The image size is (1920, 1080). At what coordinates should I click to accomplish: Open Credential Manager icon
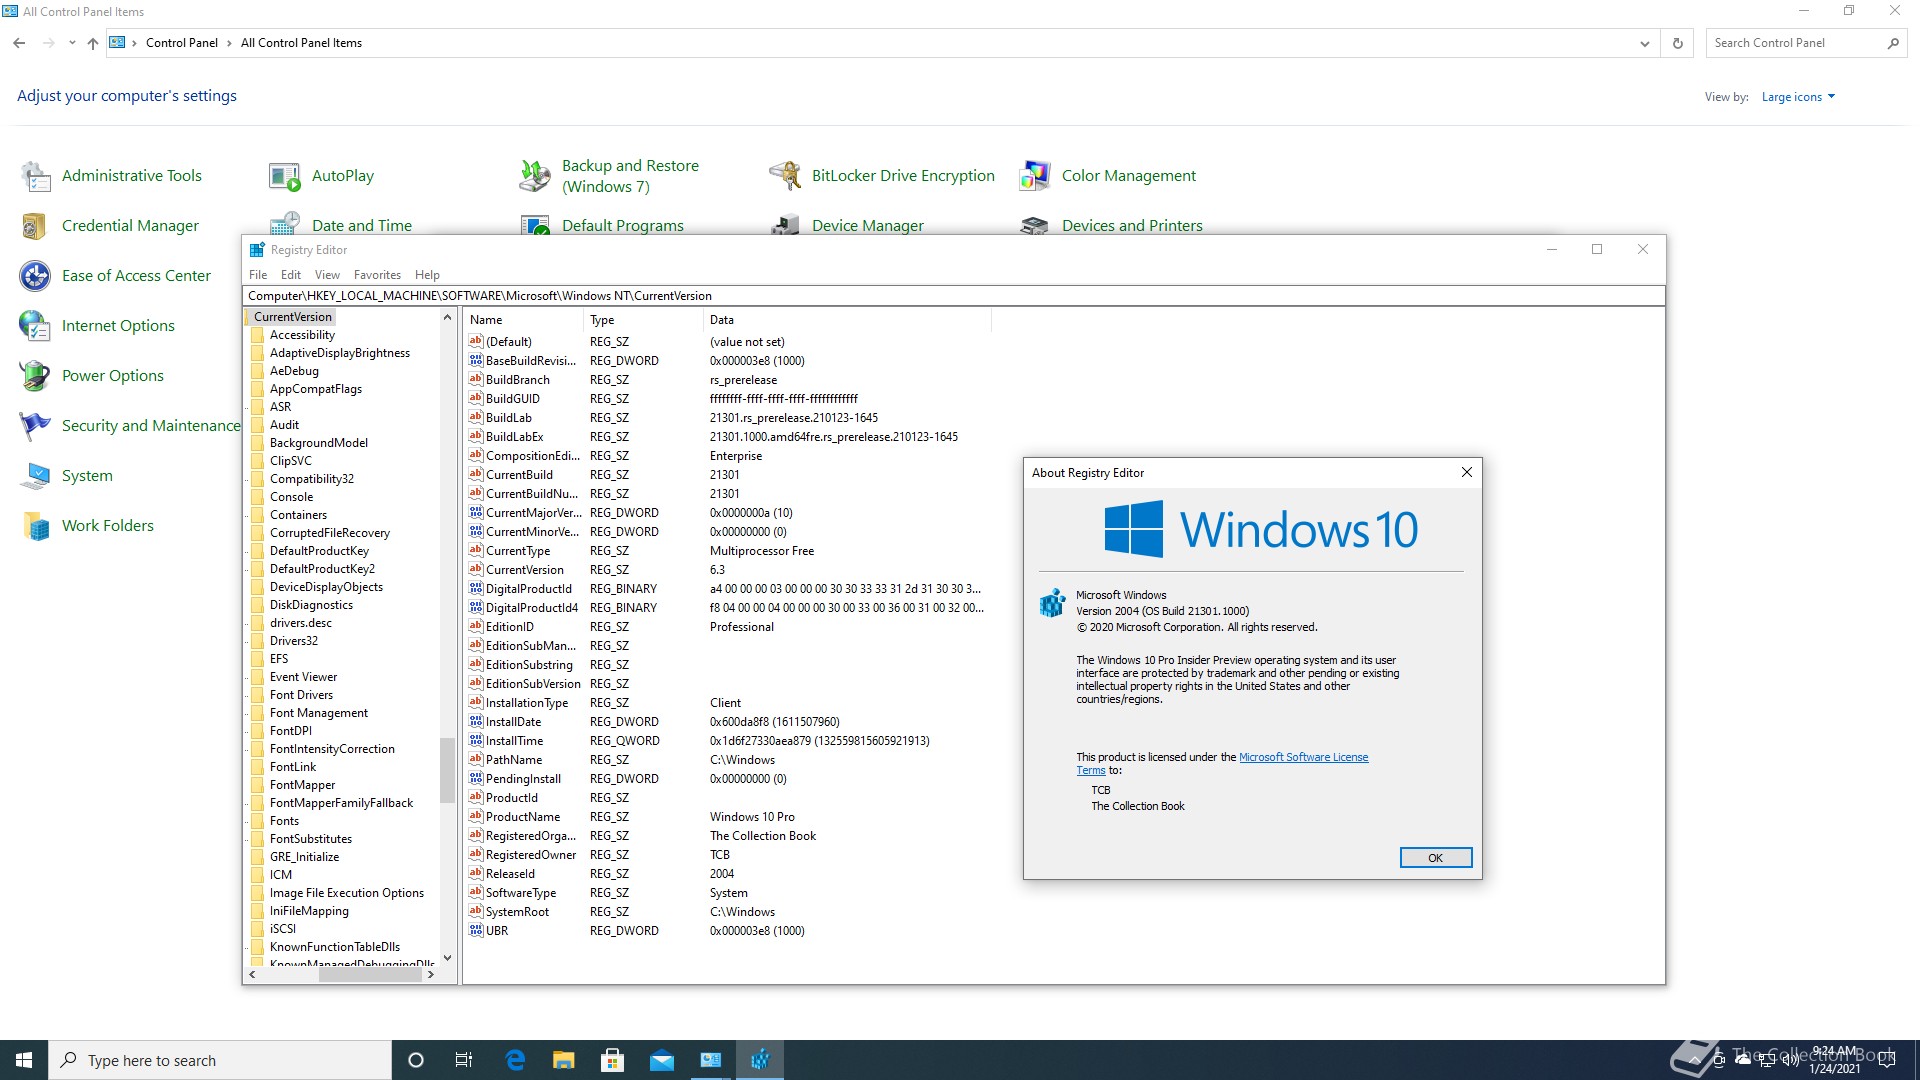tap(36, 226)
